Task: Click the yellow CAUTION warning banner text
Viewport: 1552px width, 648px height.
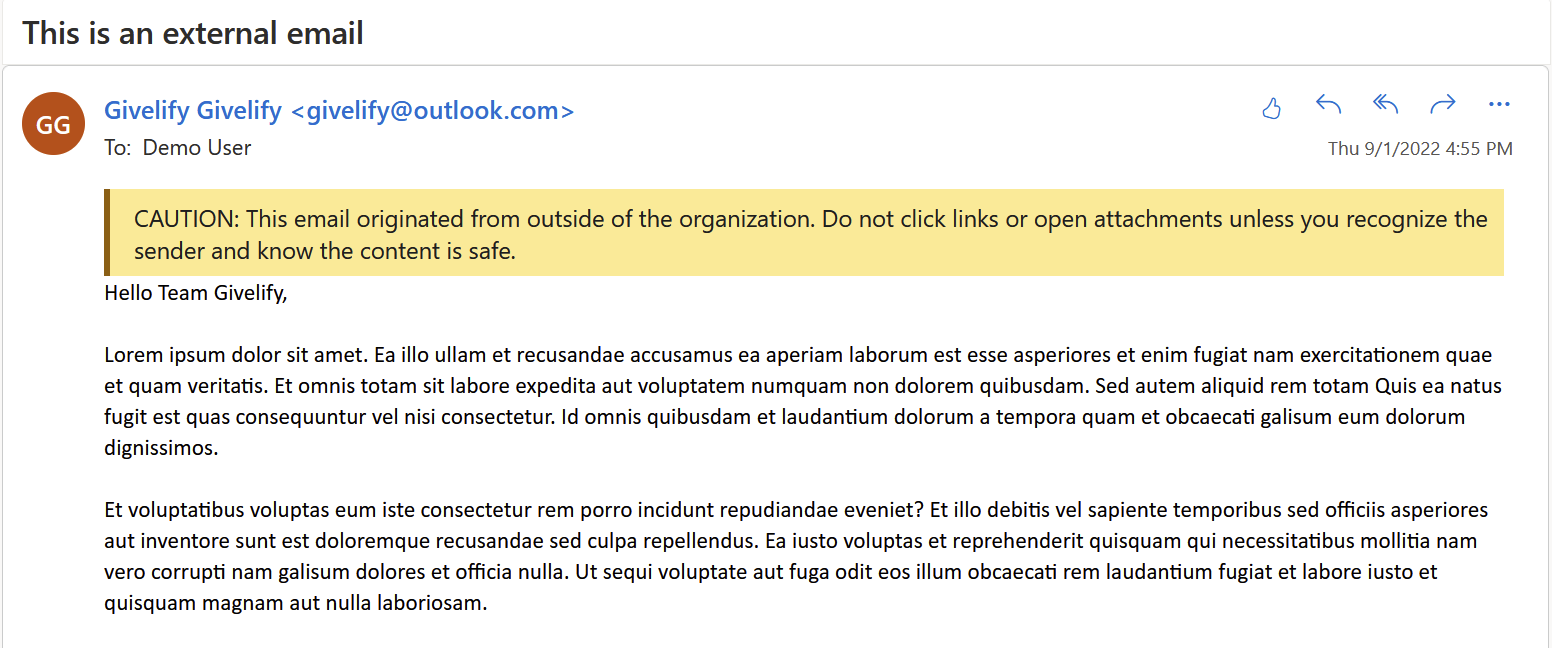Action: click(811, 234)
